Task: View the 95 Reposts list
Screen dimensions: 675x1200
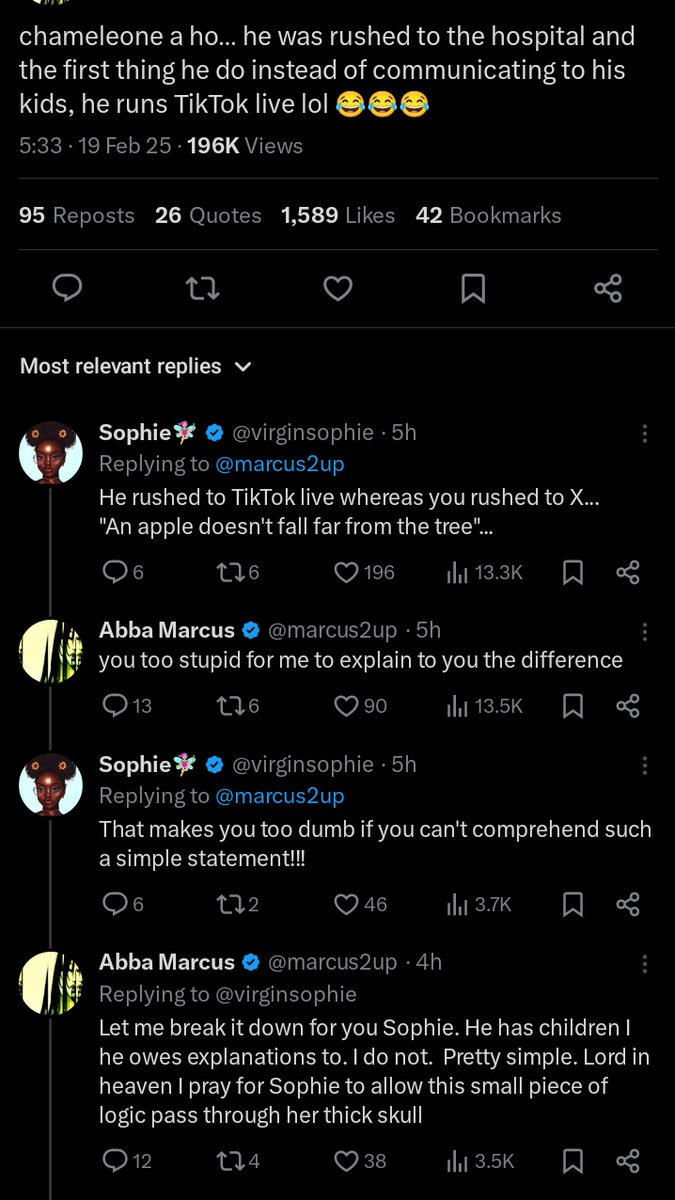Action: point(77,215)
